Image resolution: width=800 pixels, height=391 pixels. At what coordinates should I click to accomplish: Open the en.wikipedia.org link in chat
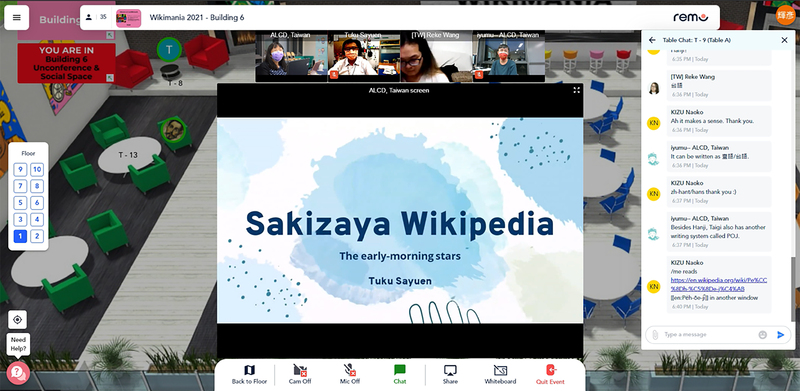click(x=718, y=284)
